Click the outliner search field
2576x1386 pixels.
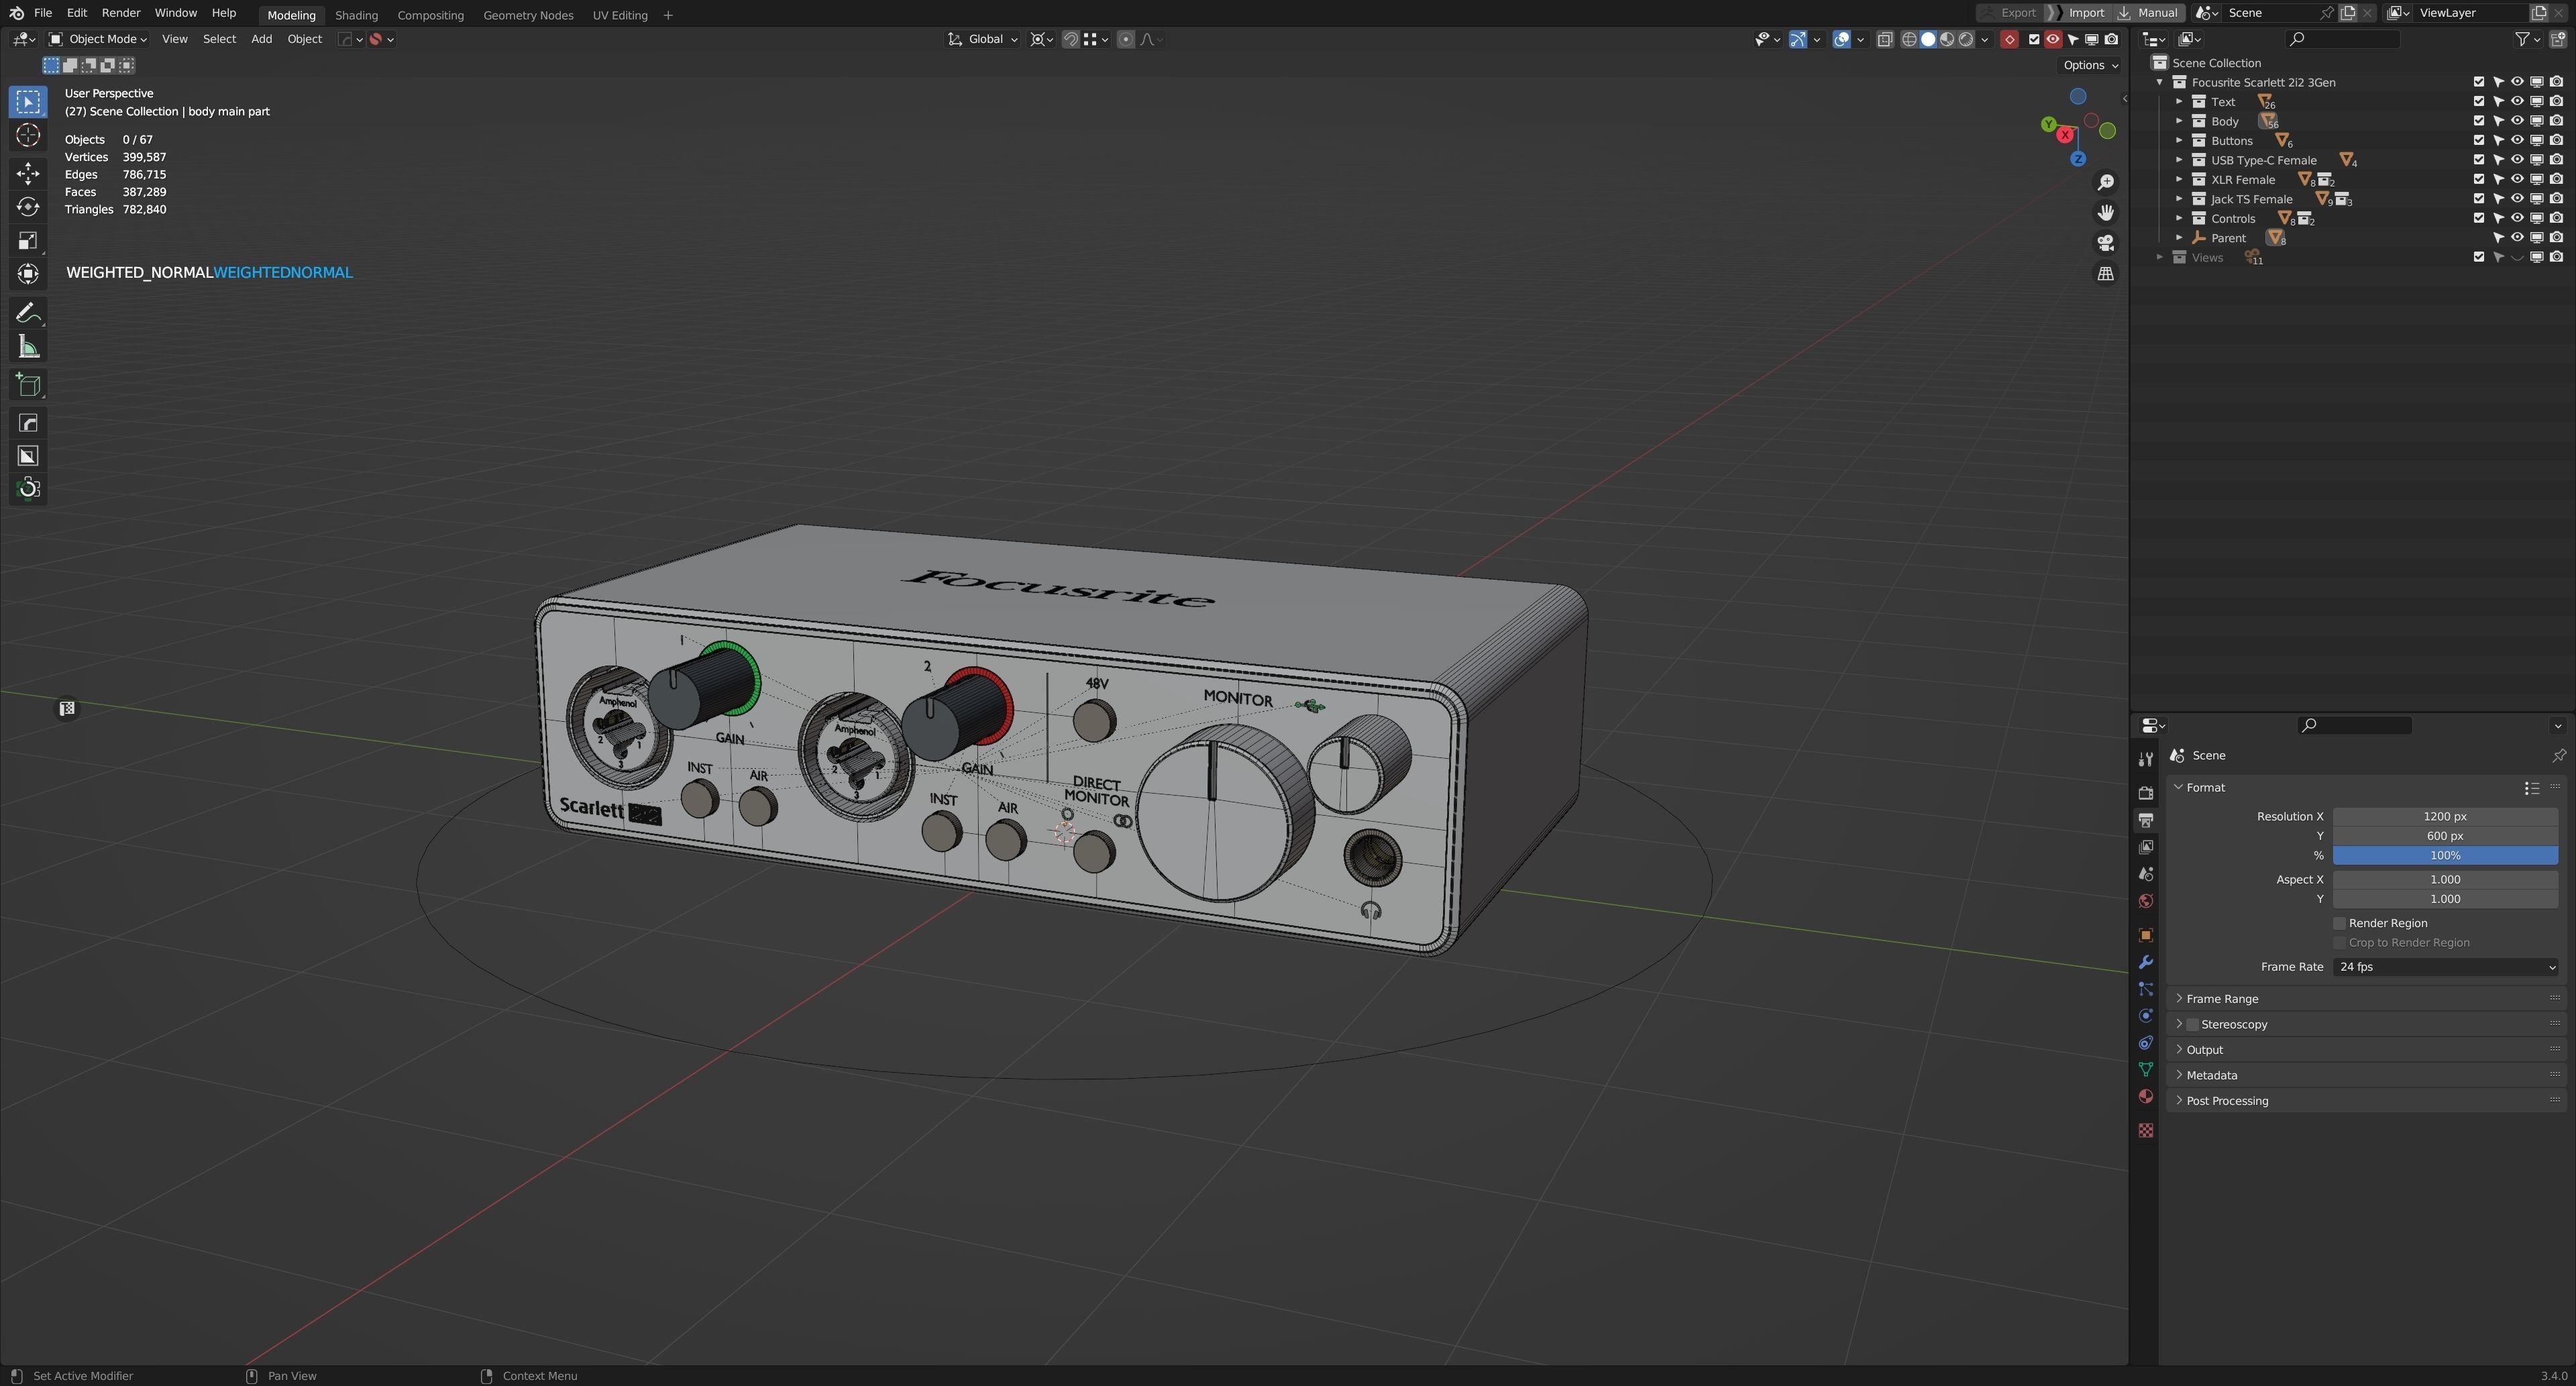point(2344,39)
